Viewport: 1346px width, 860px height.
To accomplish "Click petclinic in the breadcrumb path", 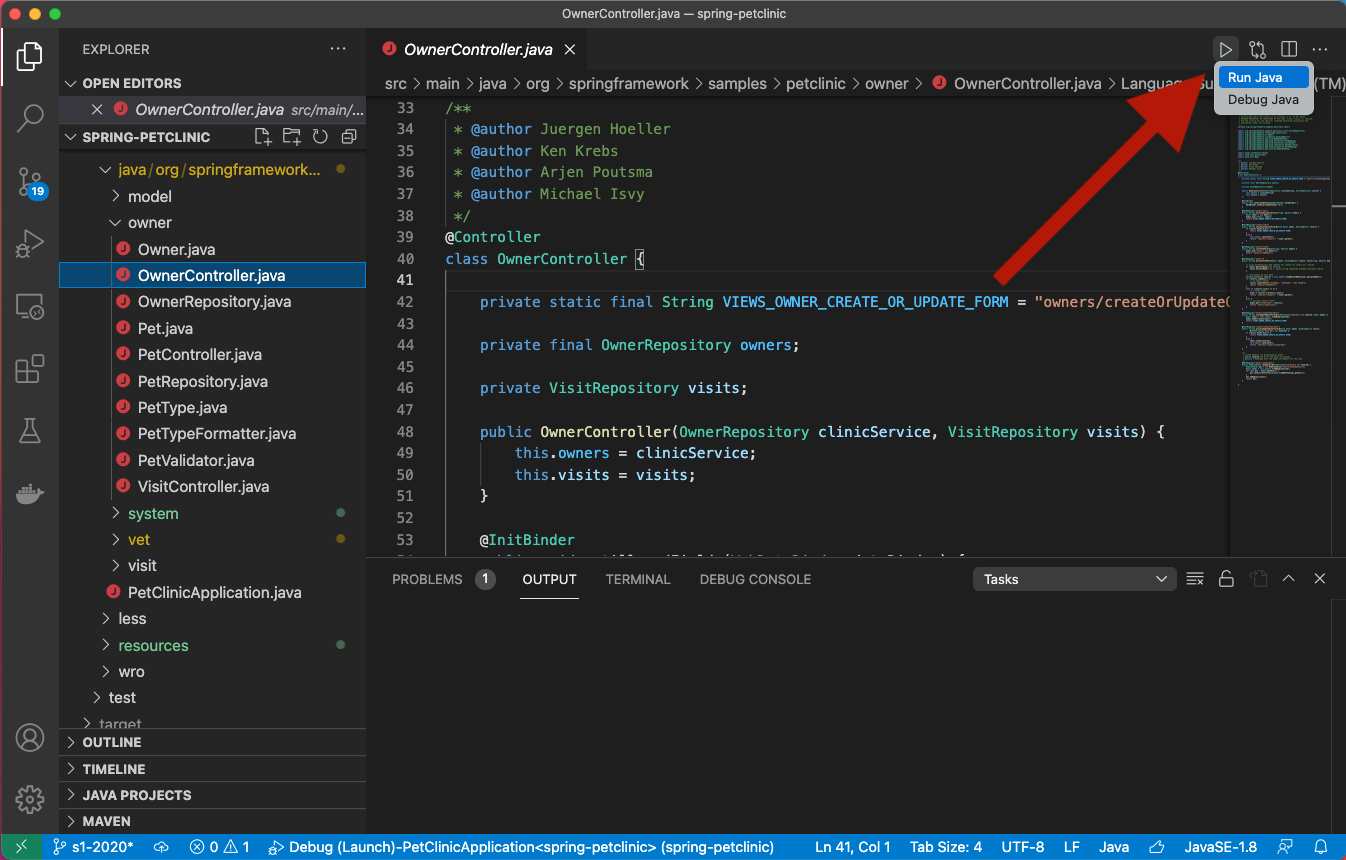I will pyautogui.click(x=817, y=84).
